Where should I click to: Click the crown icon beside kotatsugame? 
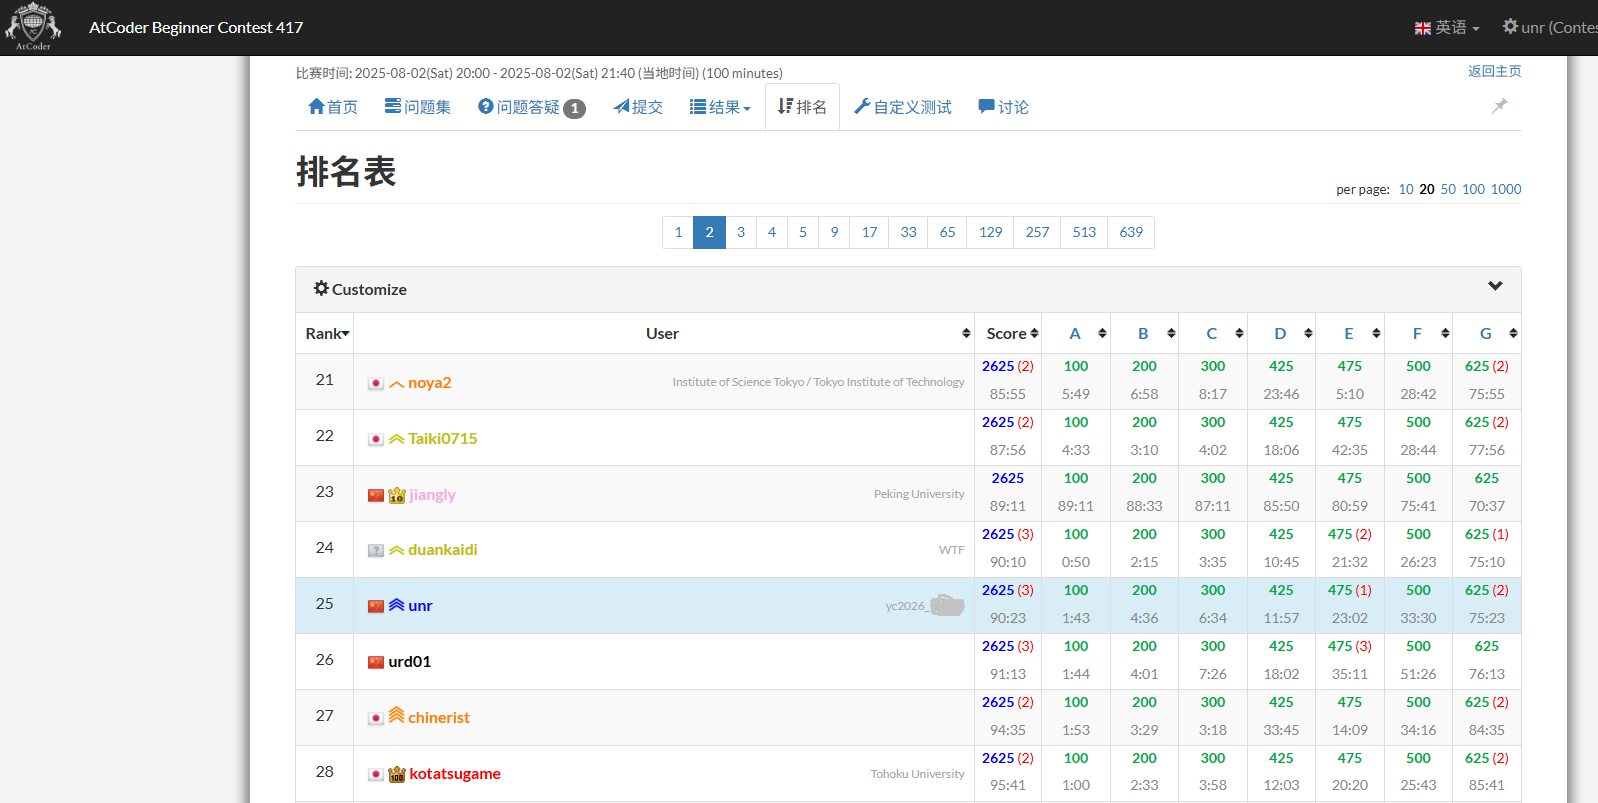[x=397, y=774]
